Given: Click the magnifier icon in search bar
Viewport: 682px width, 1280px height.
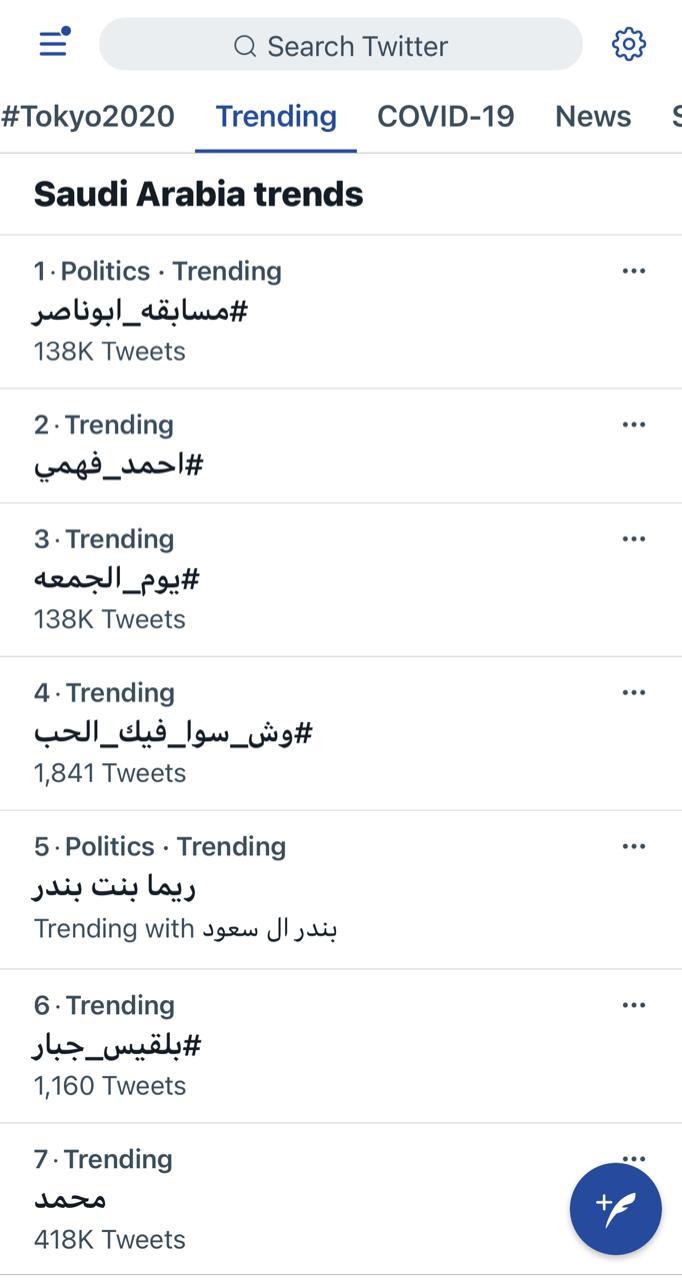Looking at the screenshot, I should pos(245,46).
